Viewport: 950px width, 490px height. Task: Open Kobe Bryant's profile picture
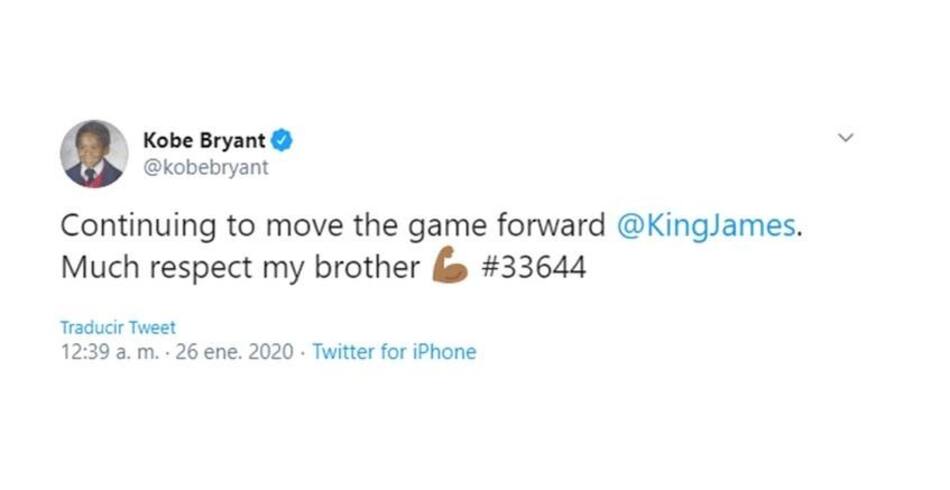pyautogui.click(x=94, y=154)
